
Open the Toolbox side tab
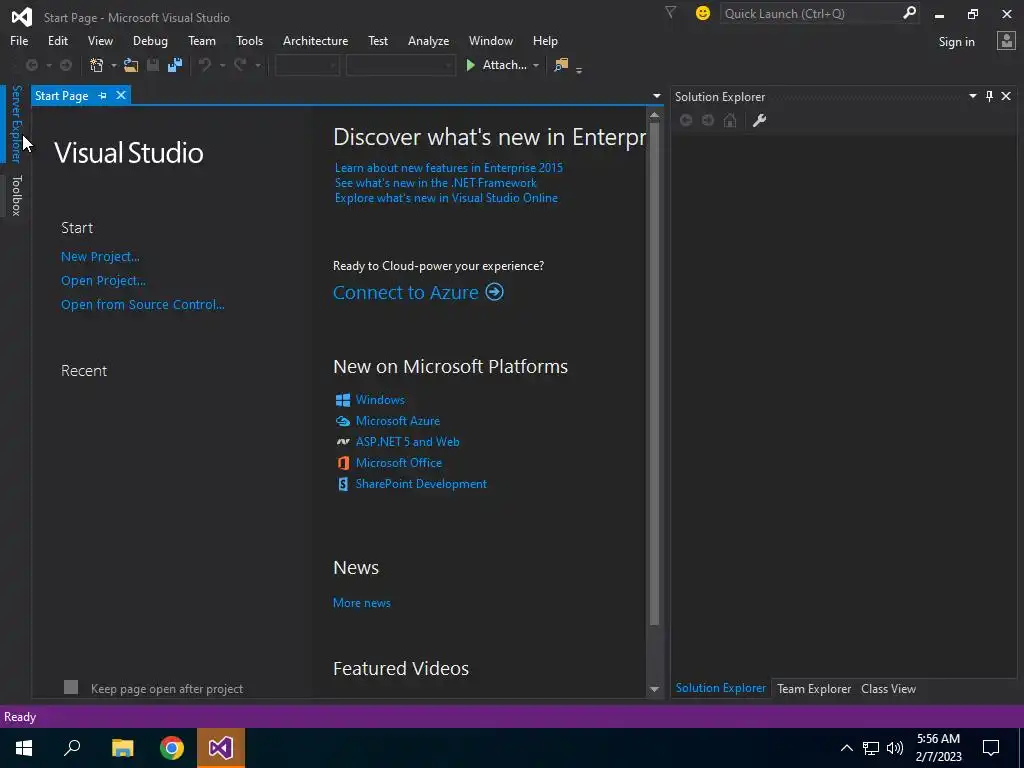(16, 195)
